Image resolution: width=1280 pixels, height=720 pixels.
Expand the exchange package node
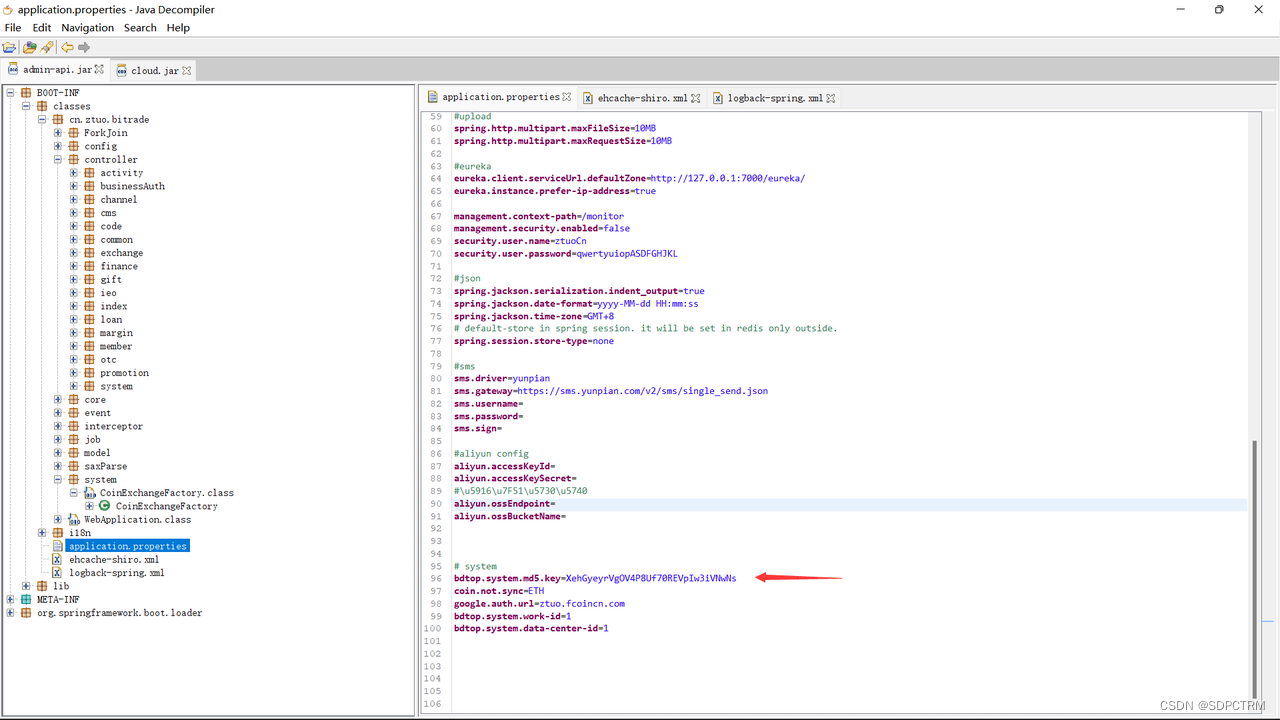pyautogui.click(x=74, y=253)
